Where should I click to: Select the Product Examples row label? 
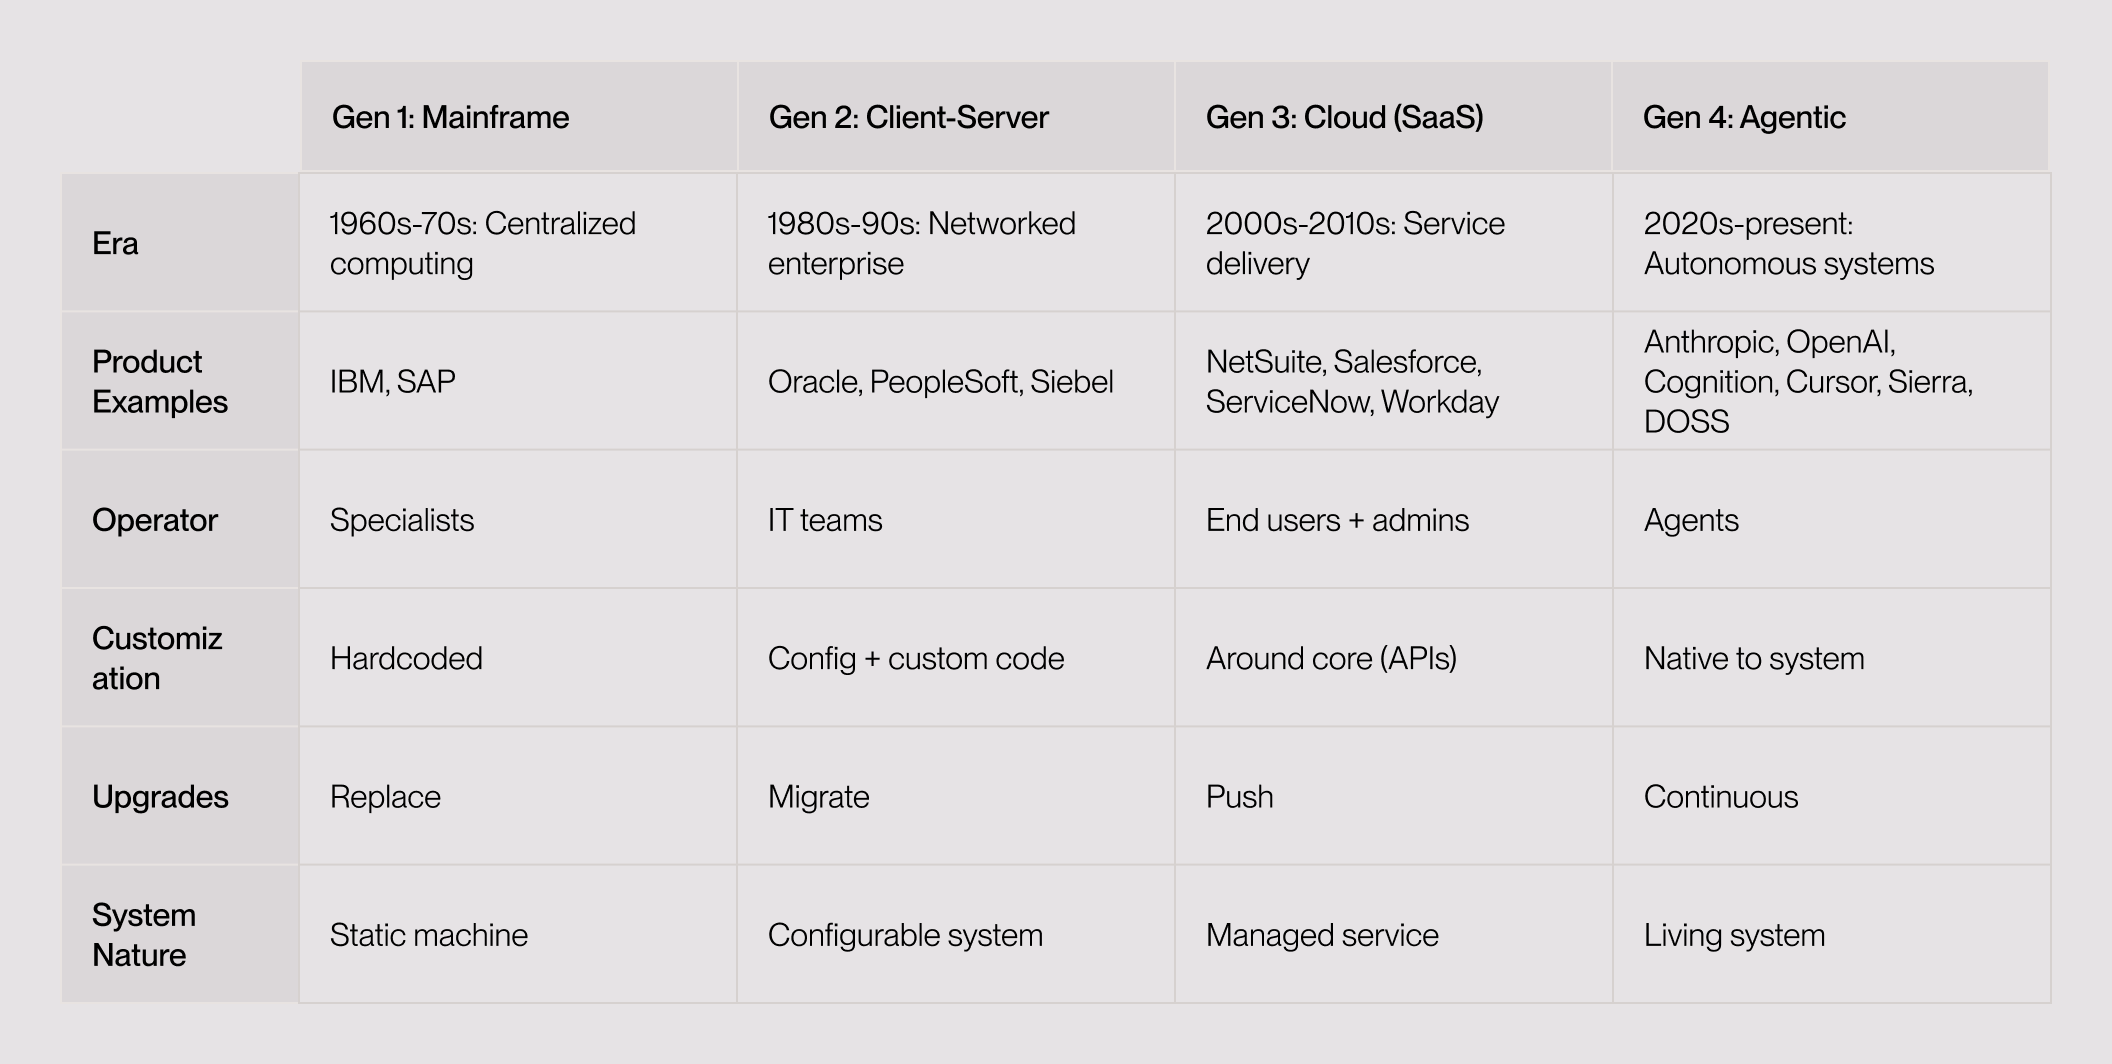tap(160, 381)
